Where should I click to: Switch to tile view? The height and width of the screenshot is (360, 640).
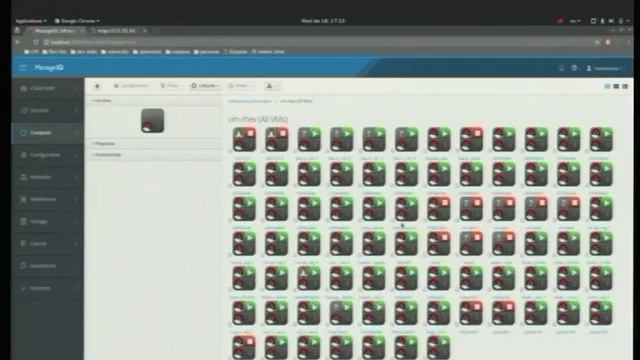616,86
